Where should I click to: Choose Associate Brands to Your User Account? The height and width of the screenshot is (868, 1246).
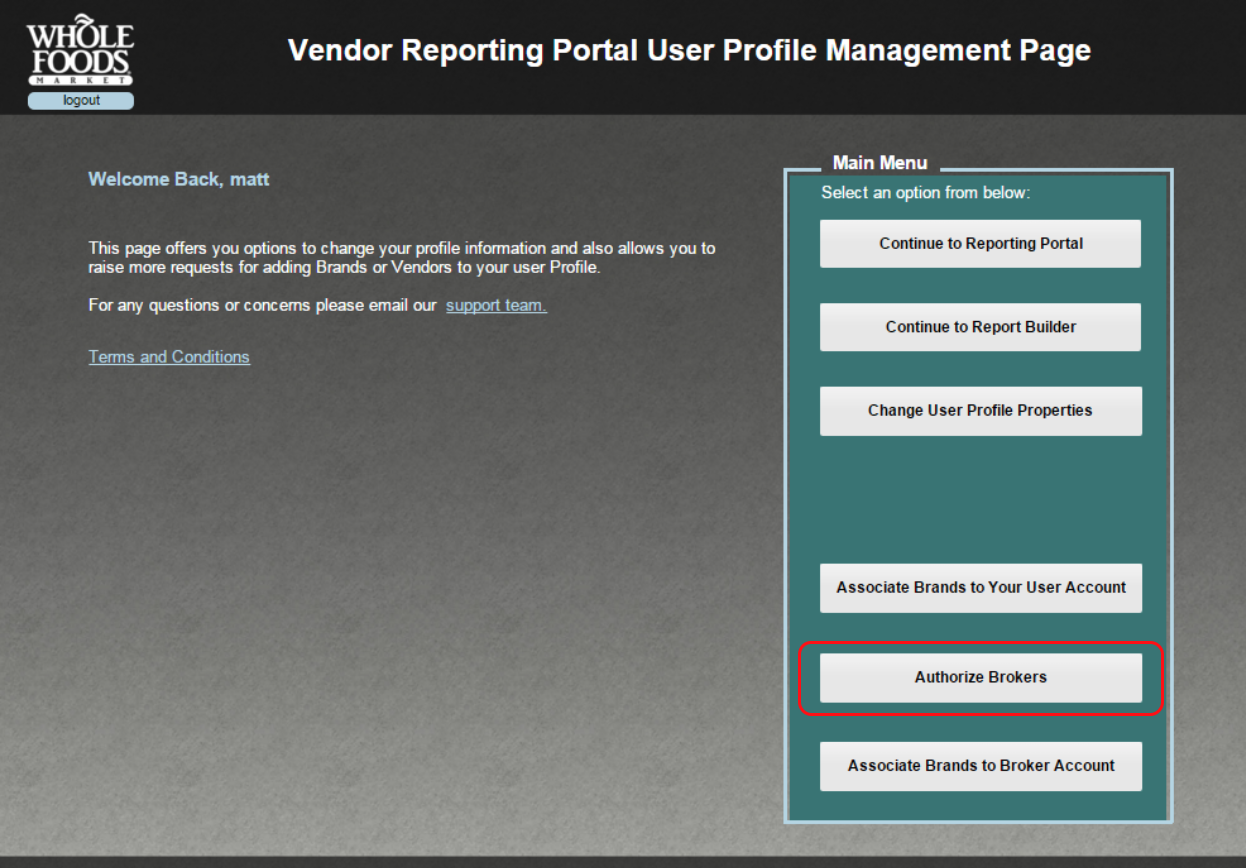click(x=980, y=588)
